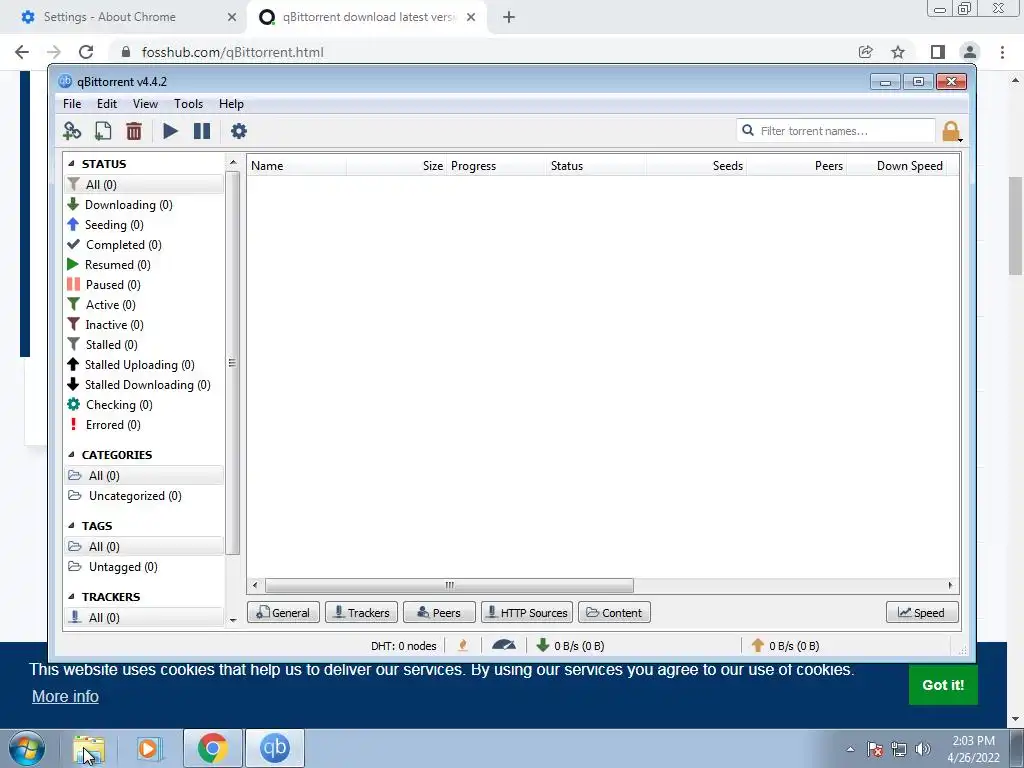Click Chrome's reload page icon
Screen dimensions: 1024x768
point(86,52)
